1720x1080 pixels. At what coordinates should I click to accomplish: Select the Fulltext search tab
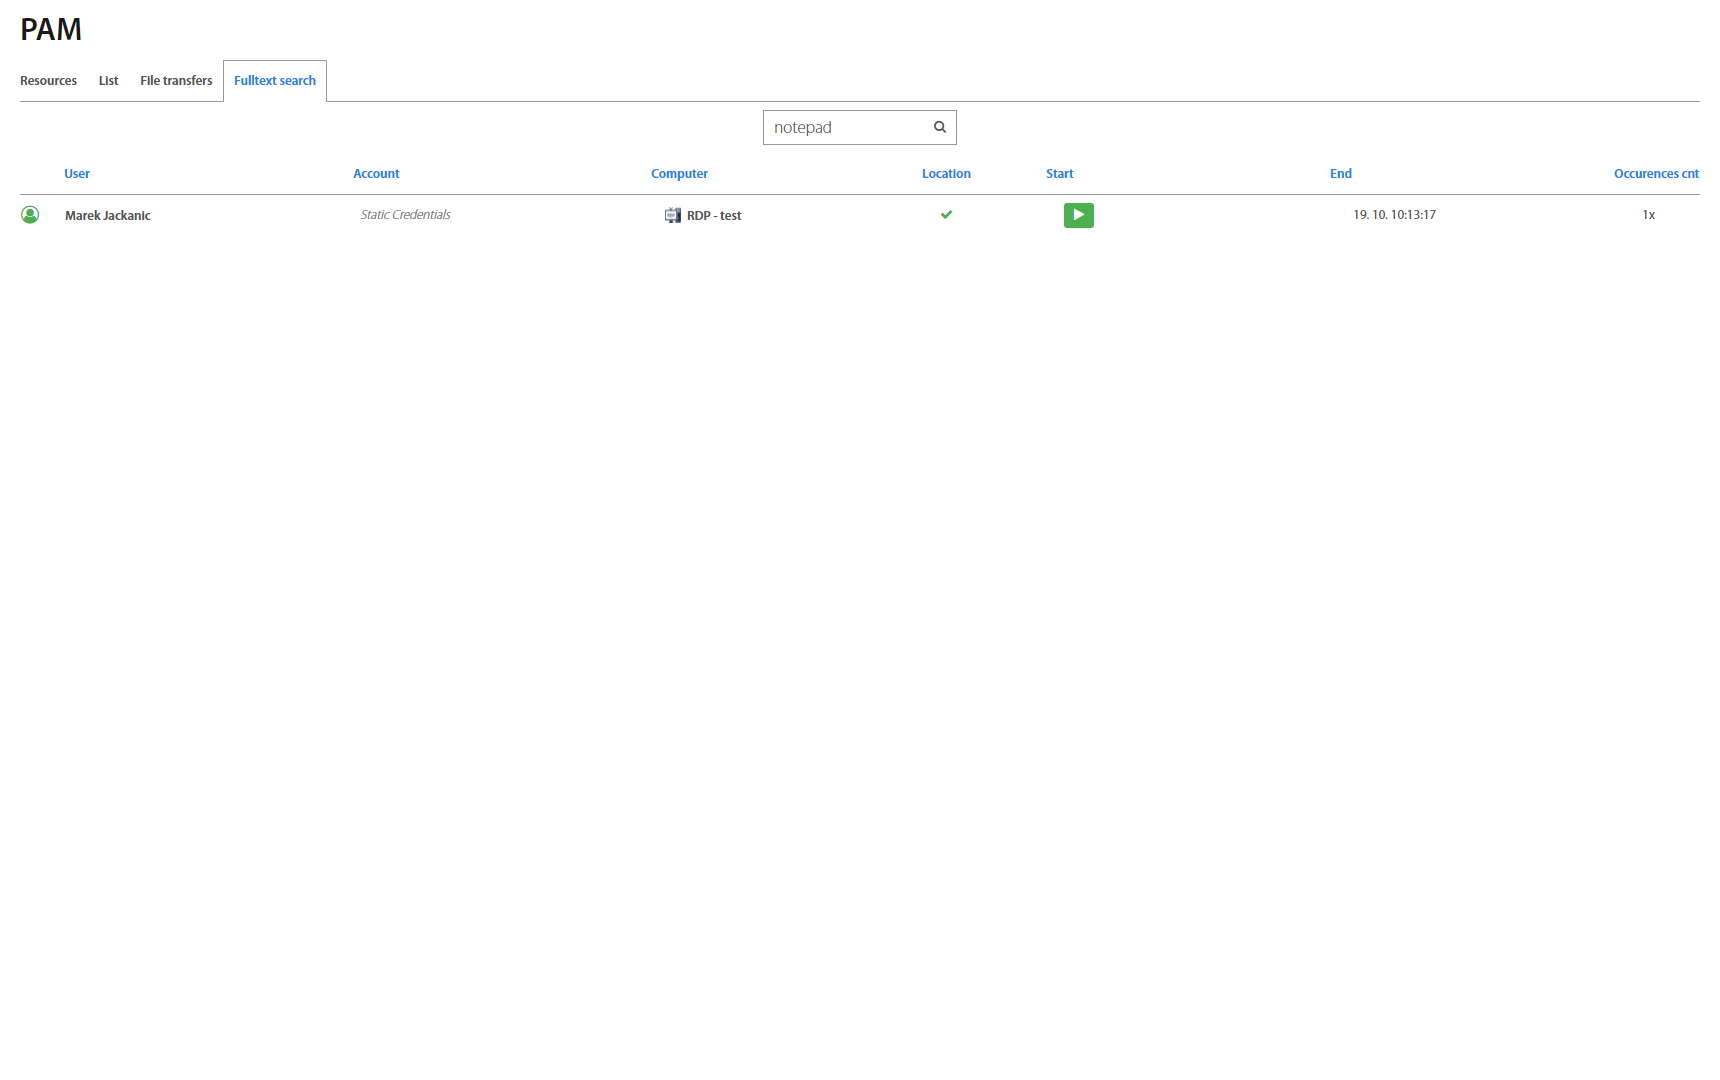(x=275, y=81)
